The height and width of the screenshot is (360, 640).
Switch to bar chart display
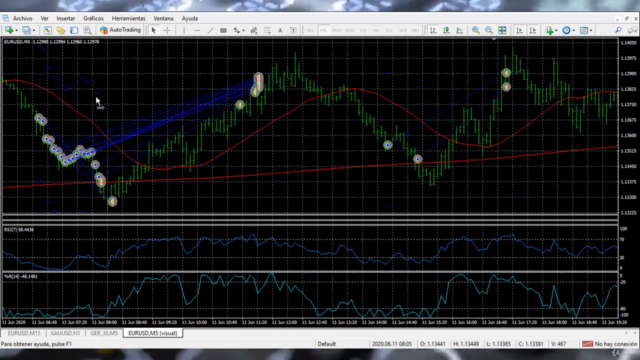[x=433, y=30]
